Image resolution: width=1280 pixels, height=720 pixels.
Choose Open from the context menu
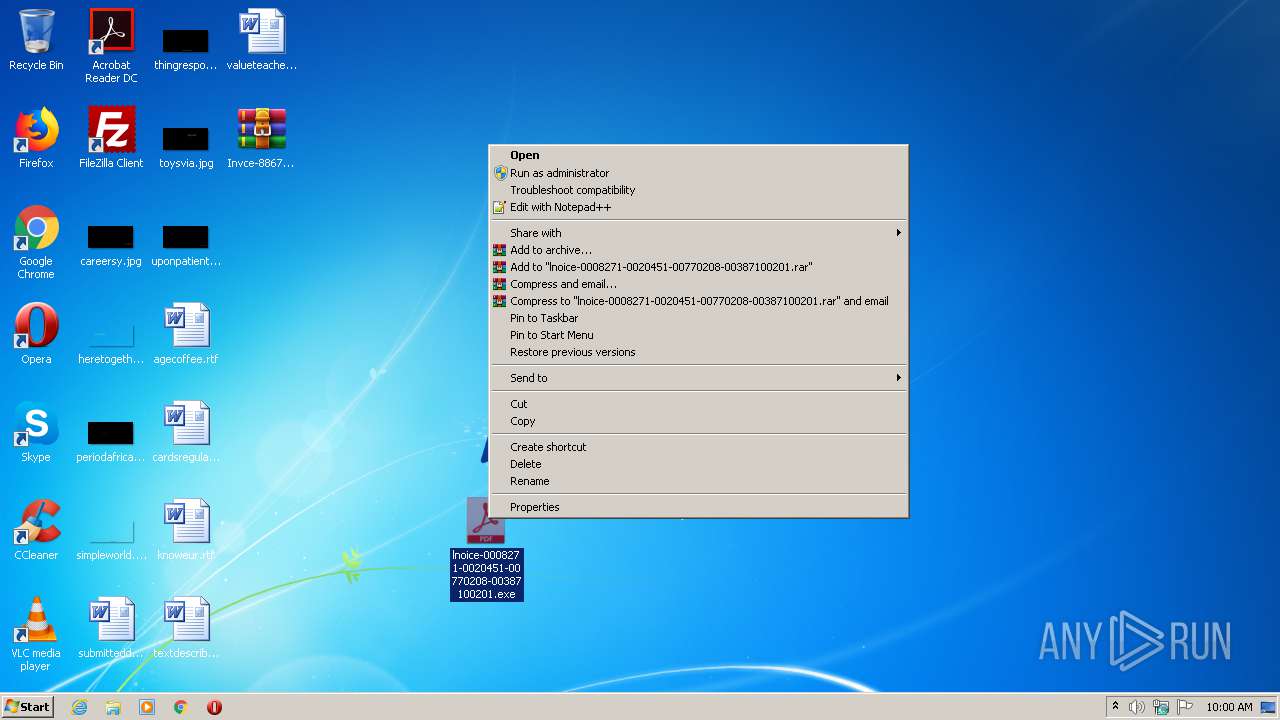698,155
